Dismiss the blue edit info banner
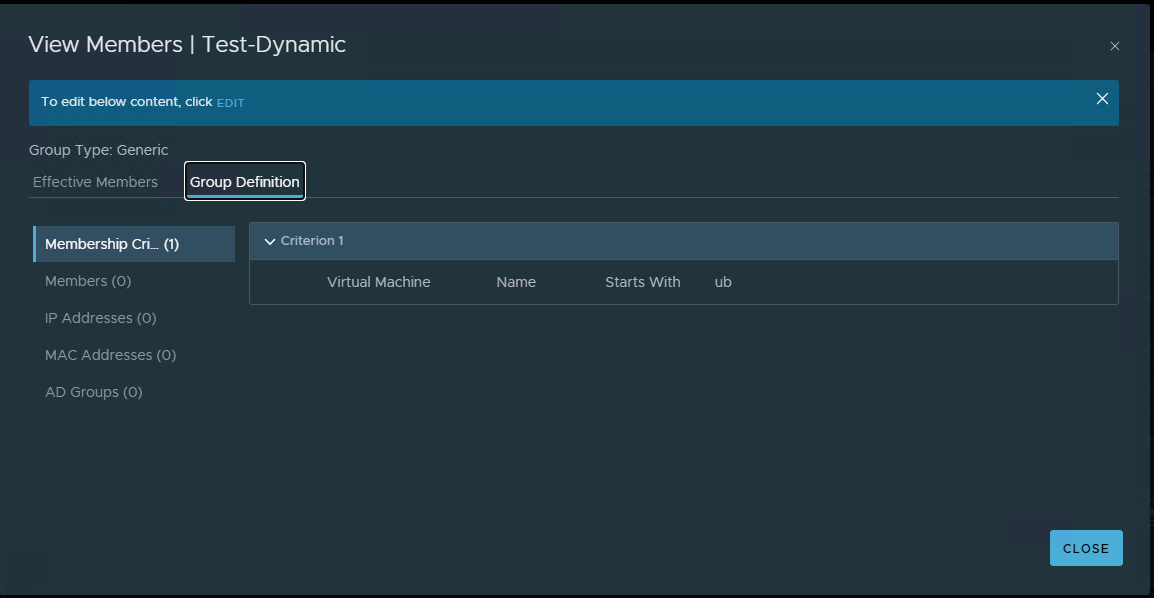The height and width of the screenshot is (598, 1154). (1102, 99)
